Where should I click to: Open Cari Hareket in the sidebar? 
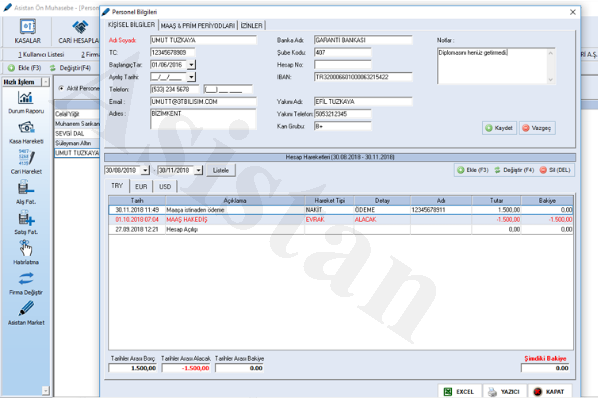[x=26, y=162]
